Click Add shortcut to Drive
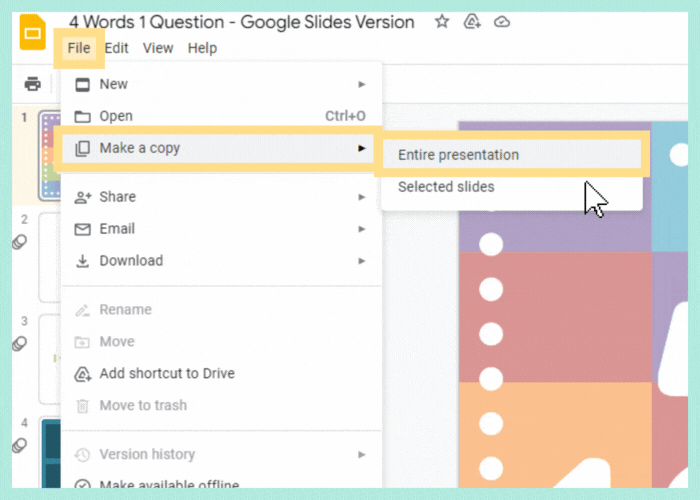700x500 pixels. (x=167, y=374)
